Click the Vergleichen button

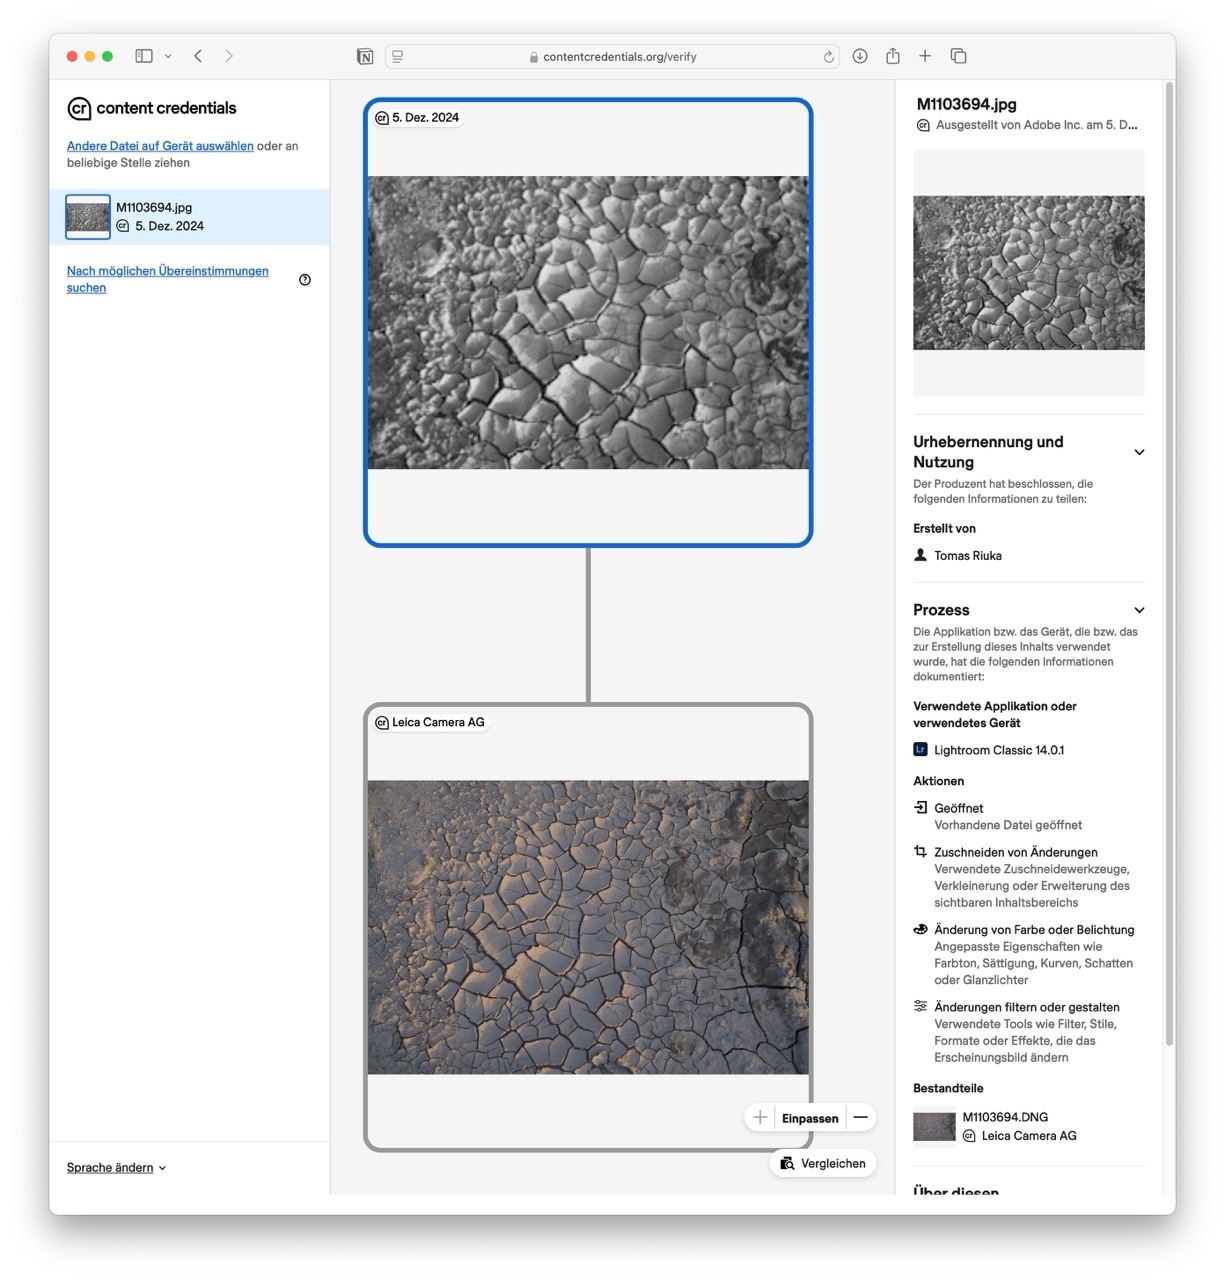click(823, 1163)
